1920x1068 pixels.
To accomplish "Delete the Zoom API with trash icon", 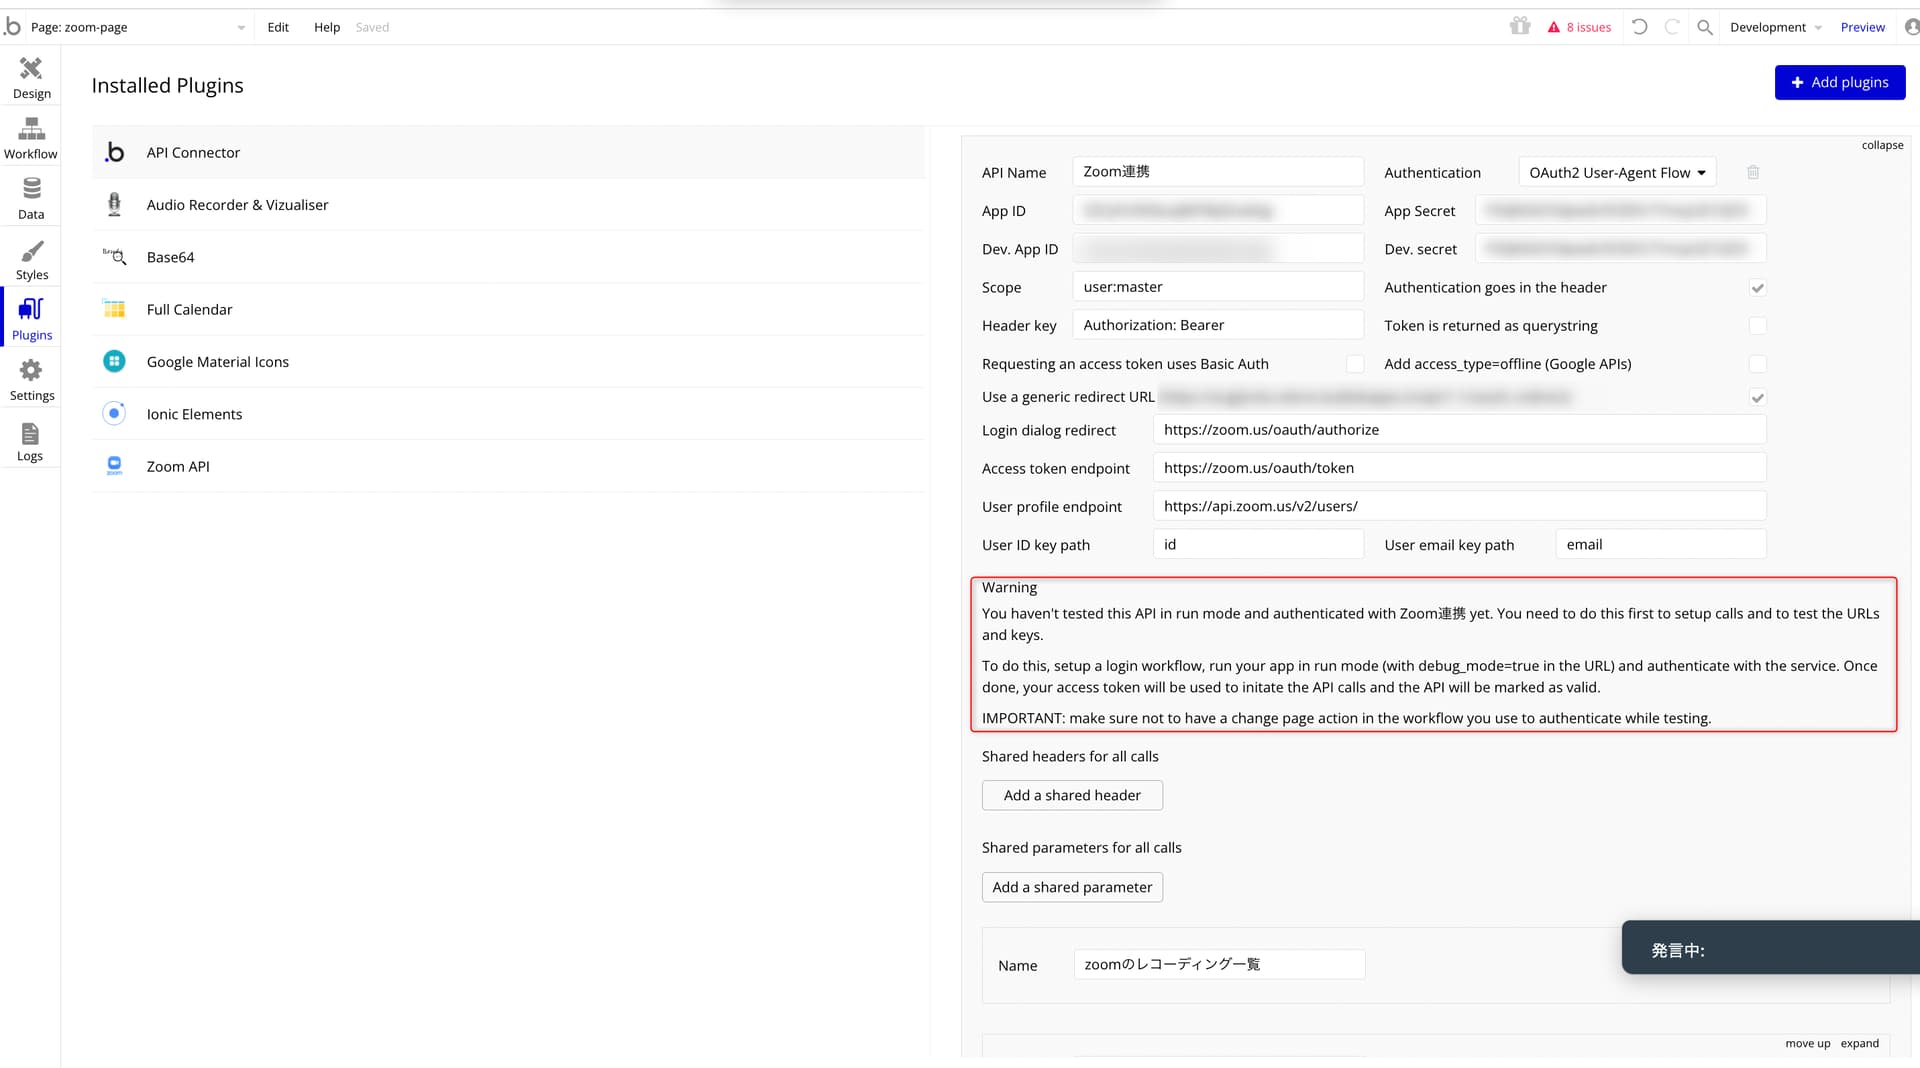I will coord(1753,172).
